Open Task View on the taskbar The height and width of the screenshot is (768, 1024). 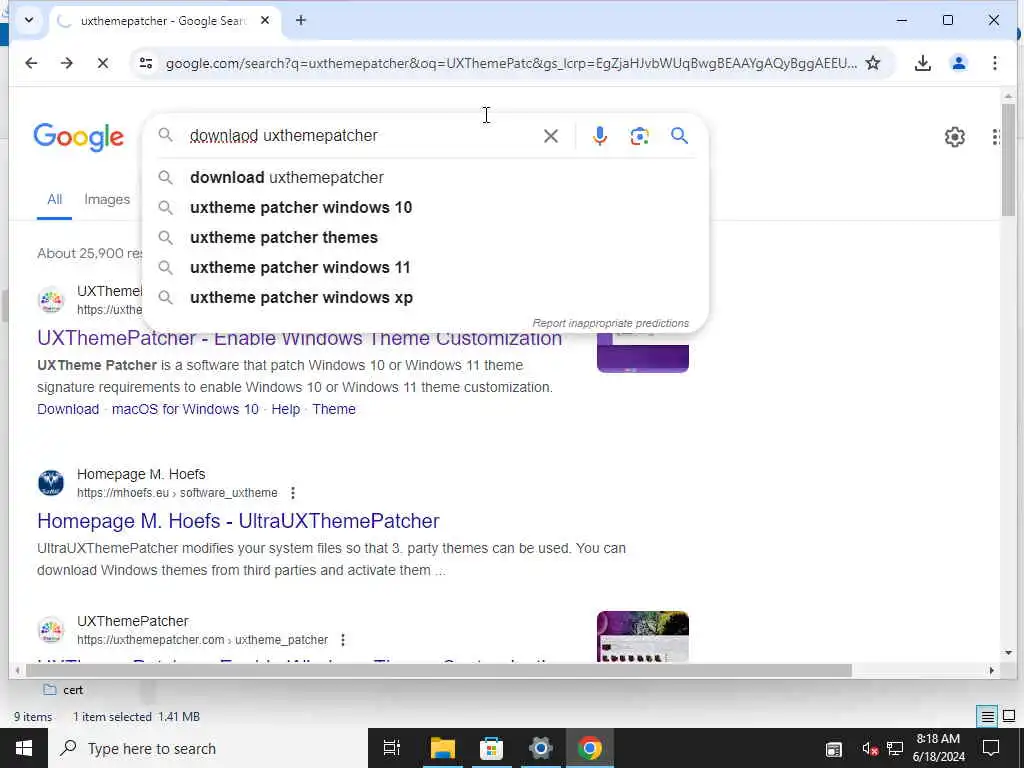pos(392,748)
